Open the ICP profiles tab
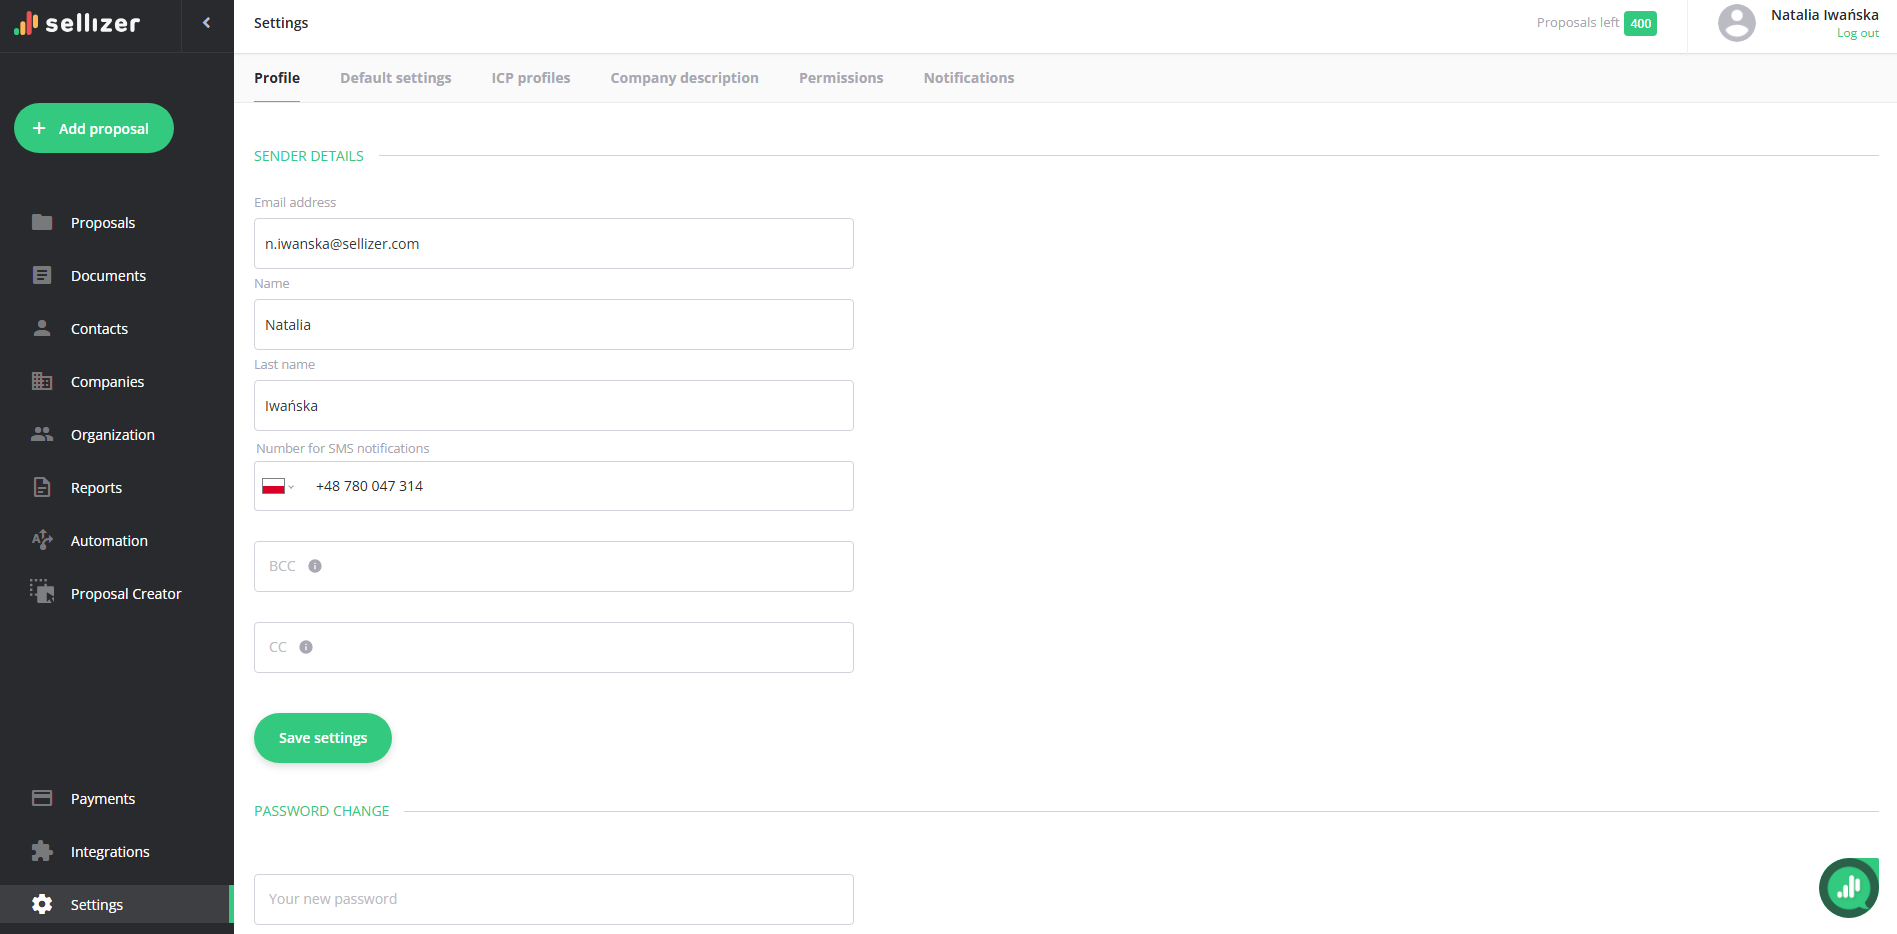 coord(530,78)
